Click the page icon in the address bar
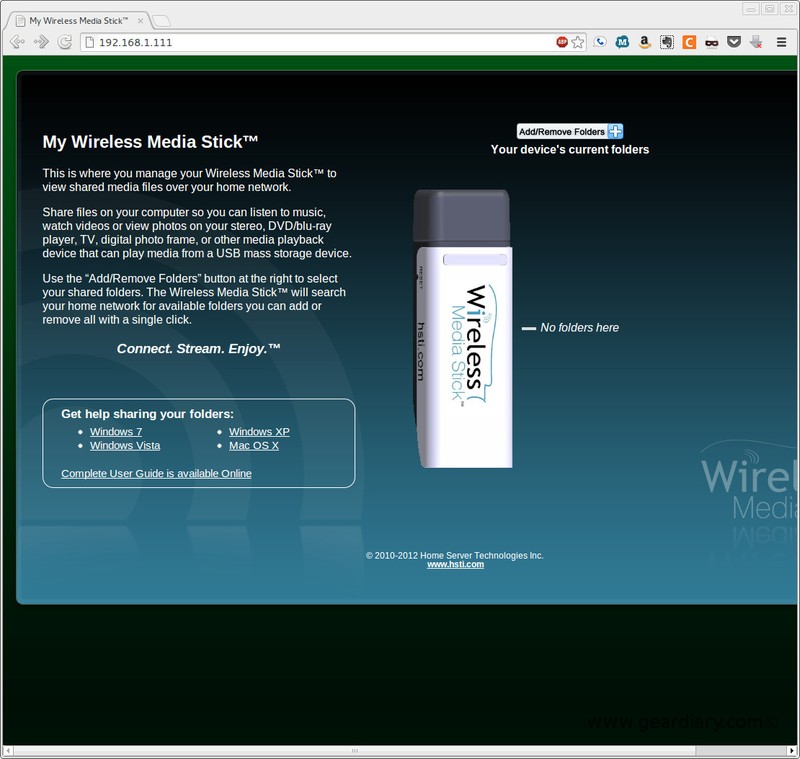This screenshot has height=759, width=800. pyautogui.click(x=90, y=43)
